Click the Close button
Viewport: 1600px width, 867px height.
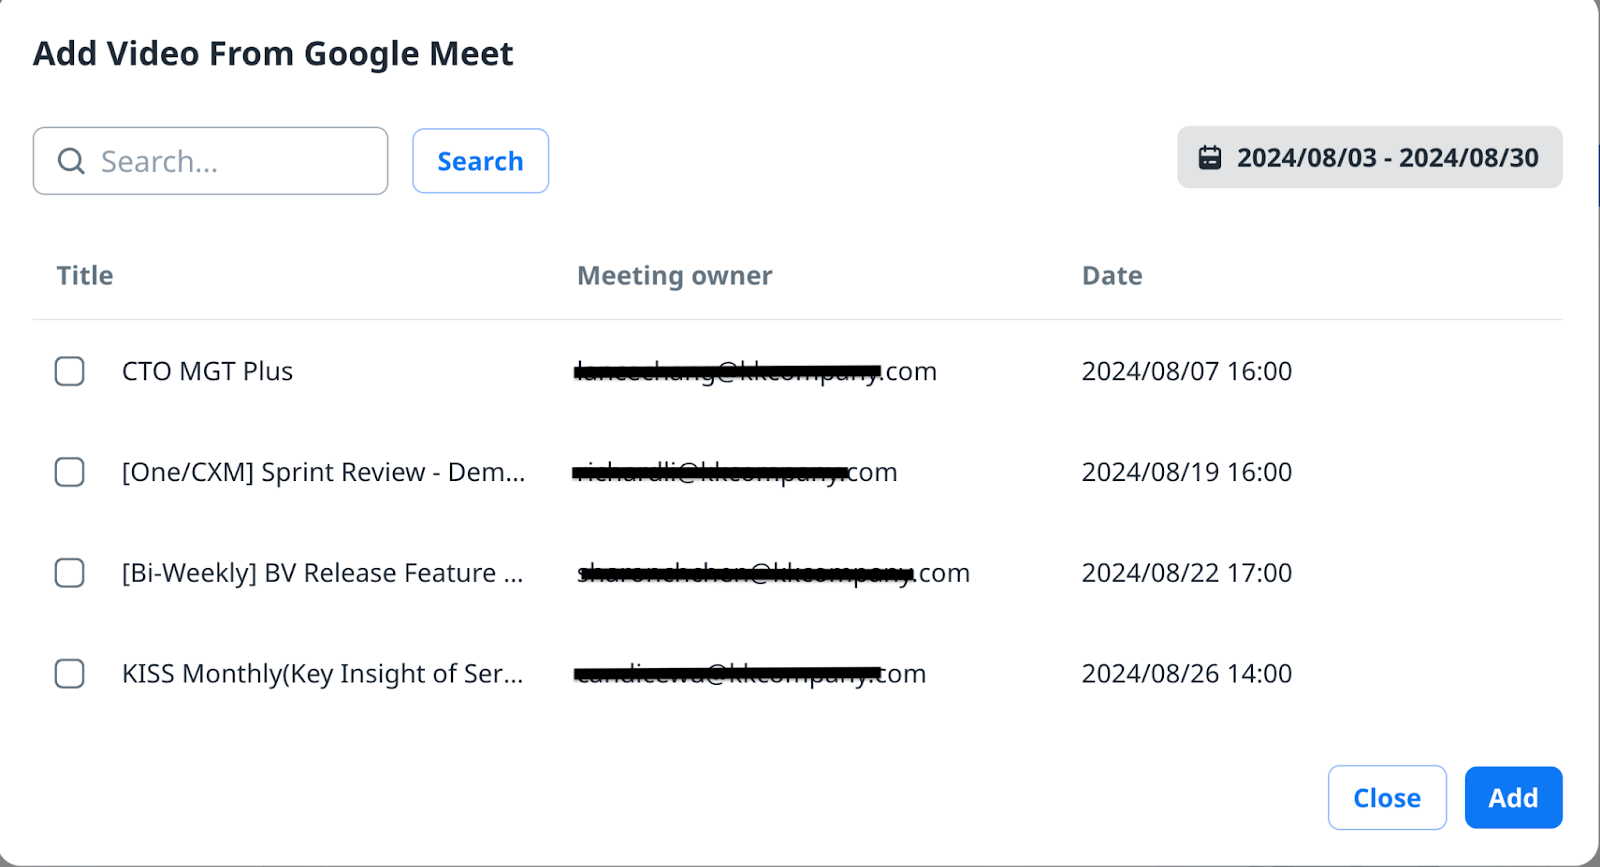[1386, 798]
